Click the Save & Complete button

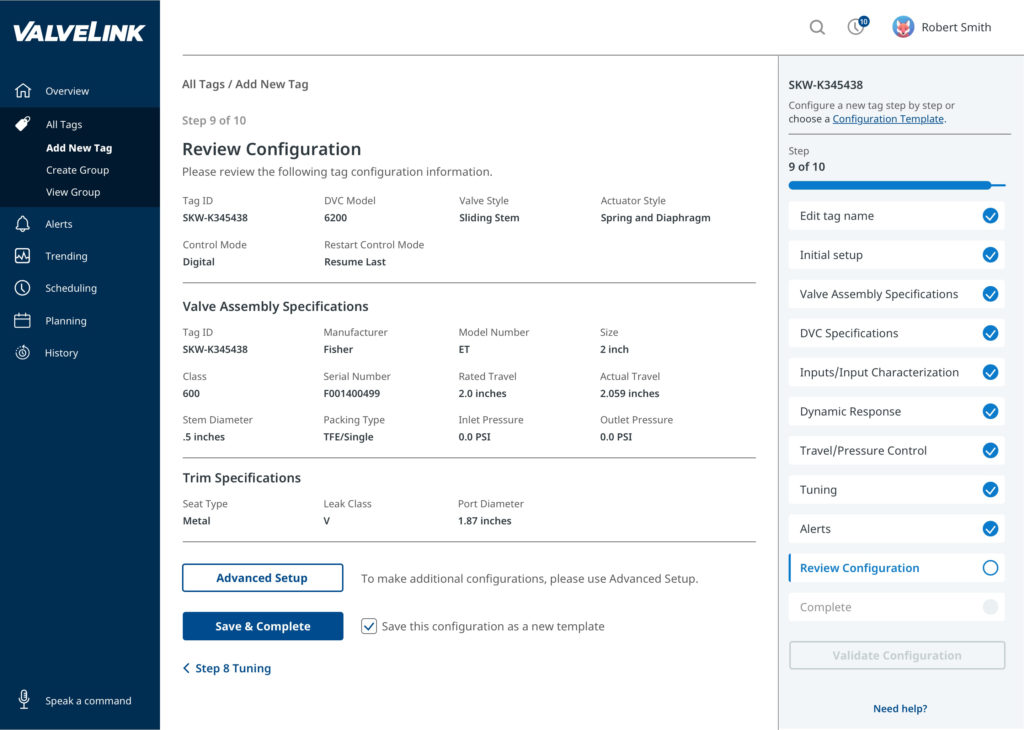pos(263,626)
